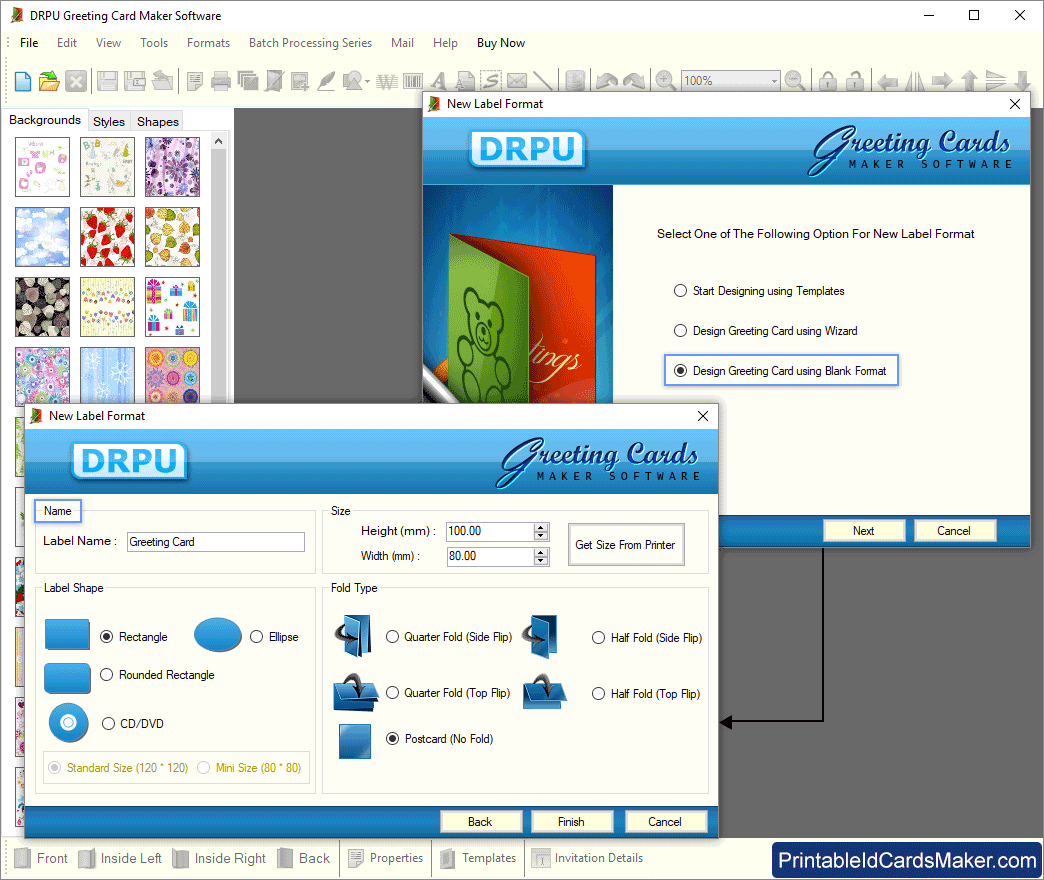Click the undo arrow icon
Screen dimensions: 1044x880
(x=607, y=81)
